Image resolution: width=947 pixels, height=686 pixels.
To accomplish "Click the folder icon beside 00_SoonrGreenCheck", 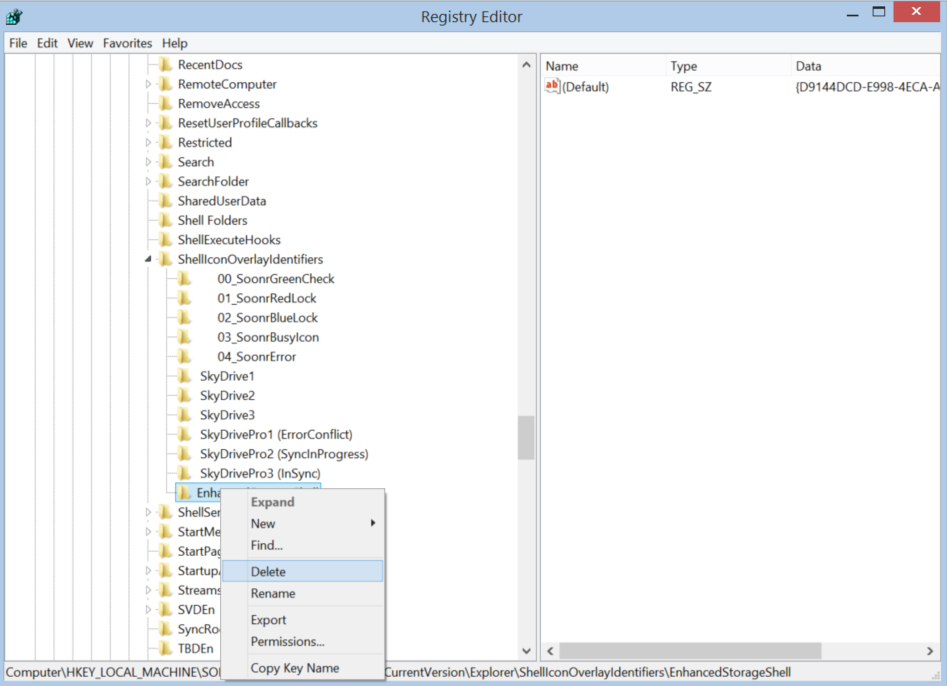I will [184, 279].
